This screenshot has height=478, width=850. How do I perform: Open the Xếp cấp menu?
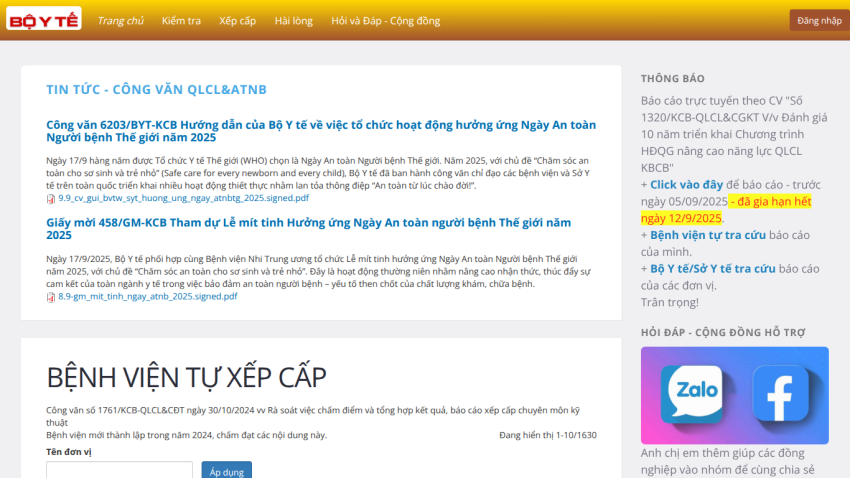pos(237,21)
